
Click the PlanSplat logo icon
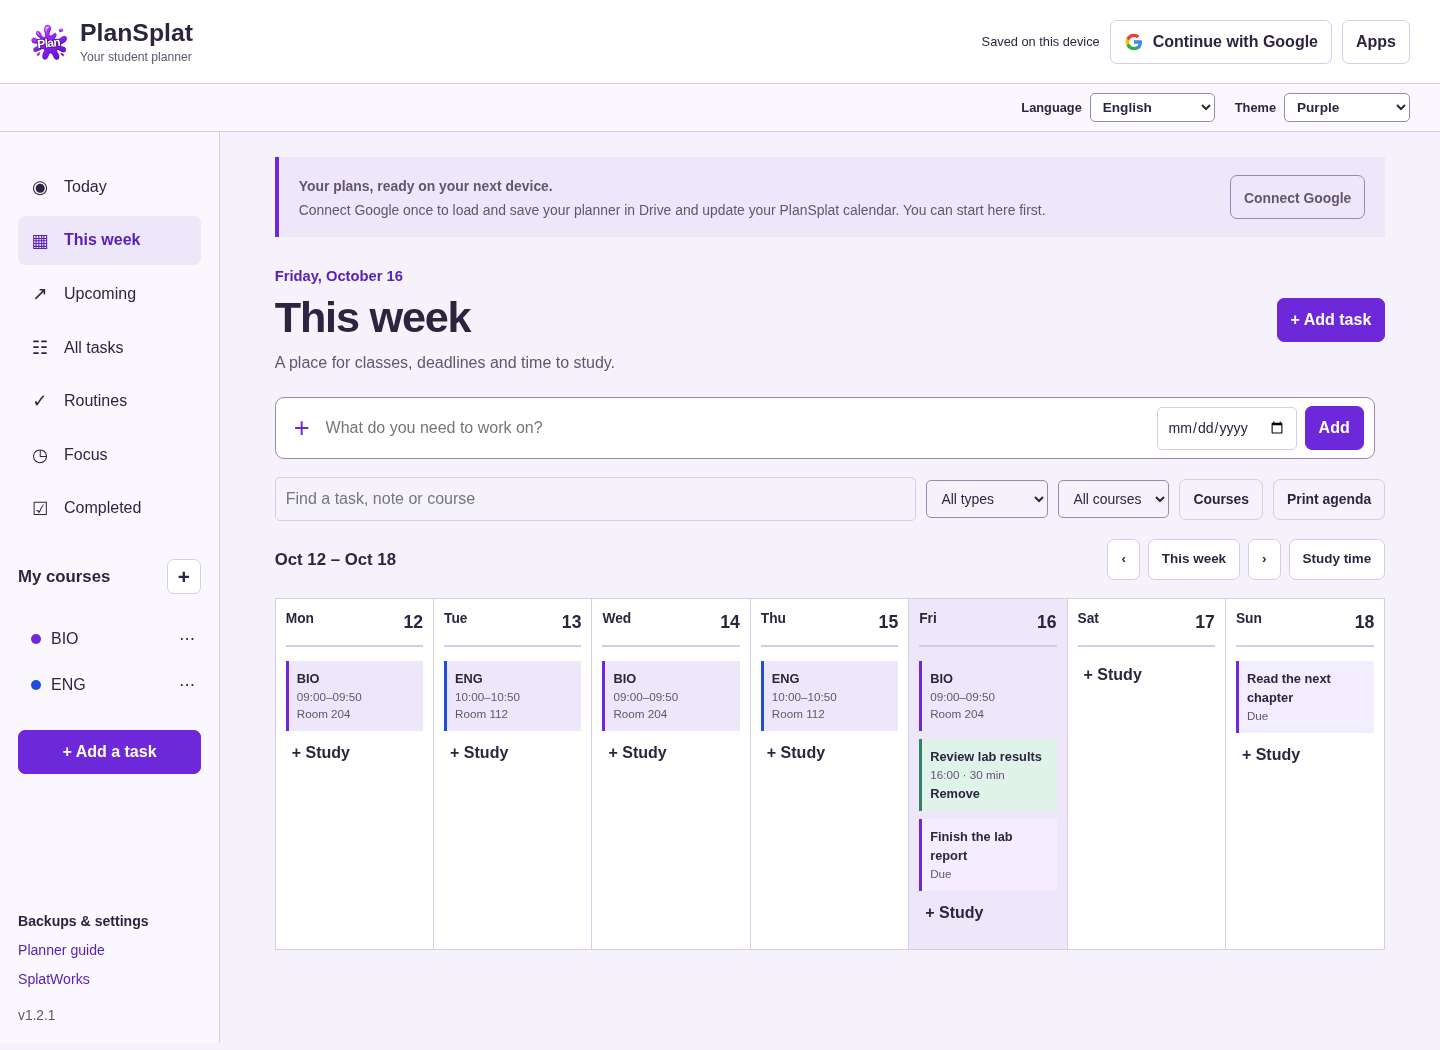tap(49, 42)
